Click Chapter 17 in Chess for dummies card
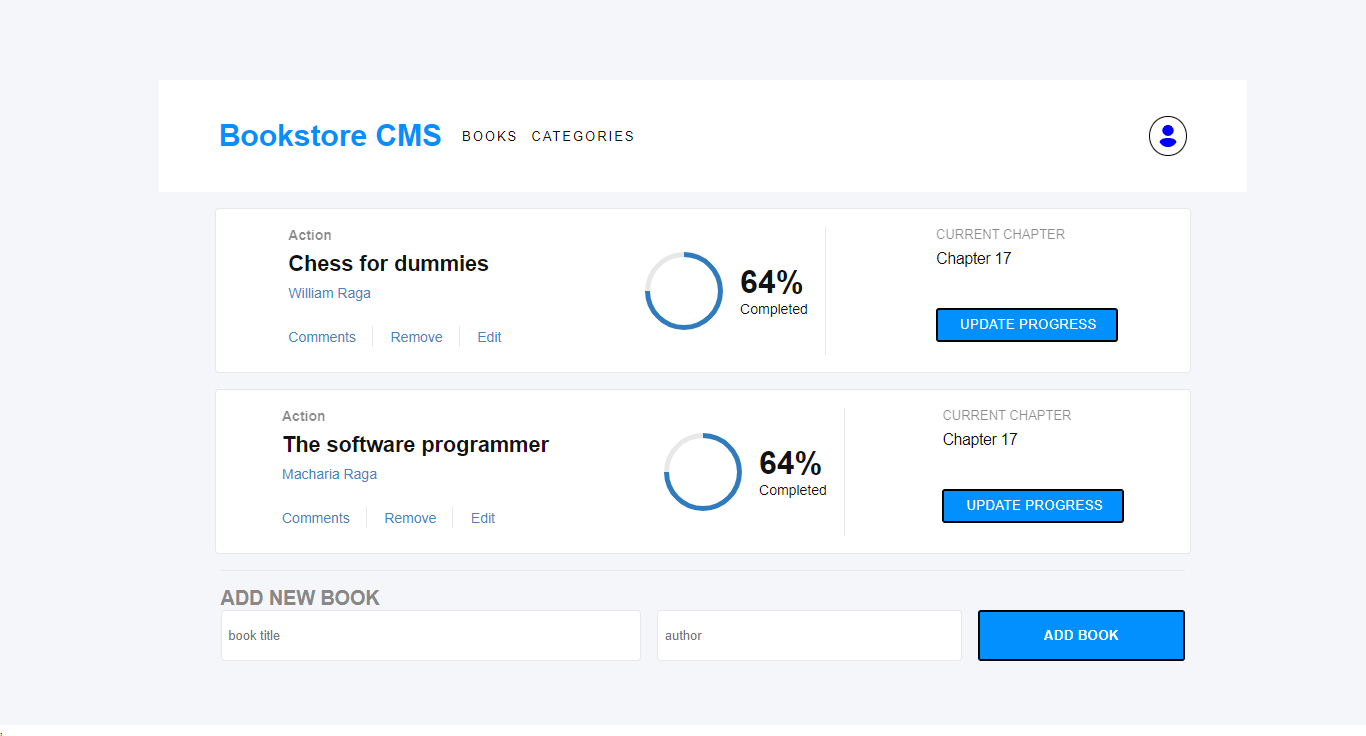Image resolution: width=1366 pixels, height=736 pixels. [x=973, y=258]
